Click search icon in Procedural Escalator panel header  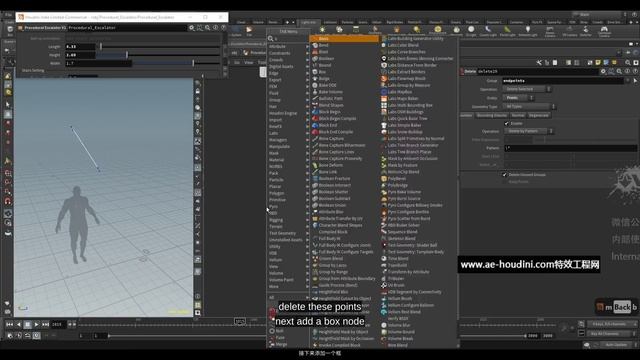point(207,28)
